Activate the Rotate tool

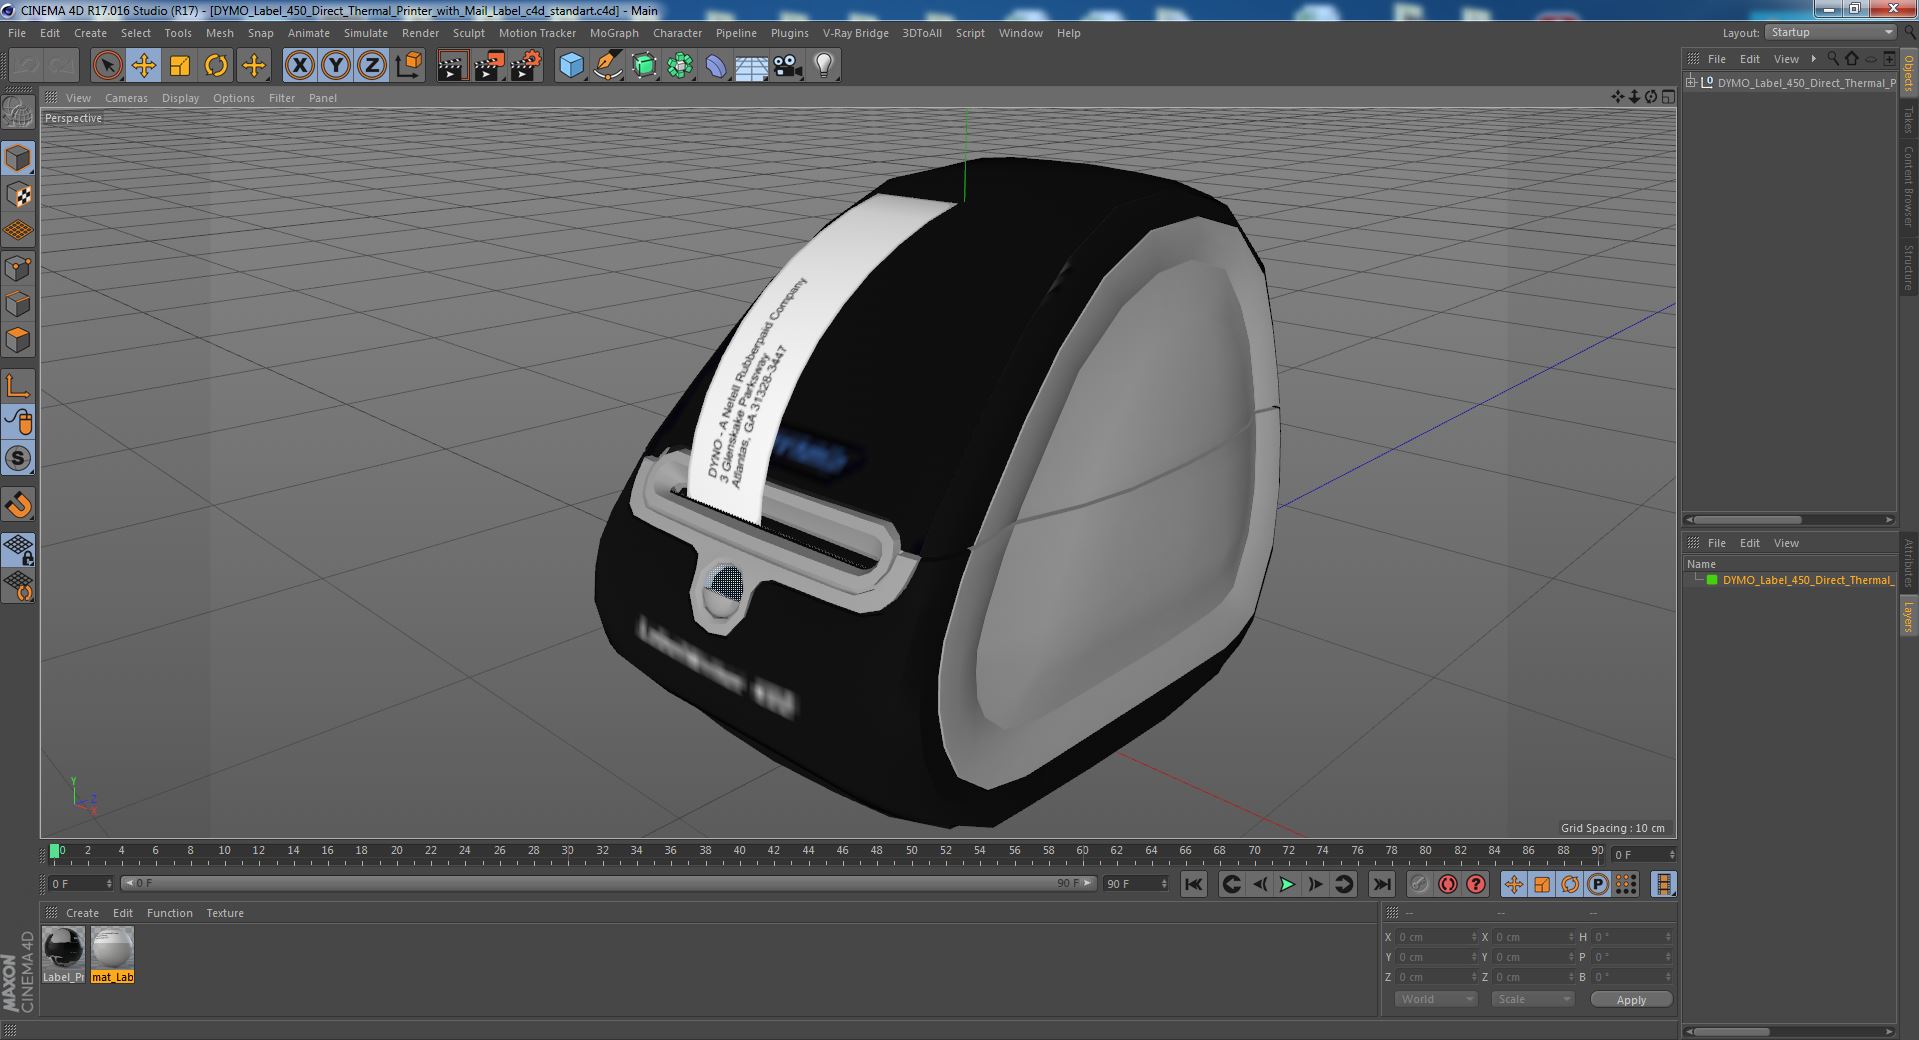pos(216,66)
